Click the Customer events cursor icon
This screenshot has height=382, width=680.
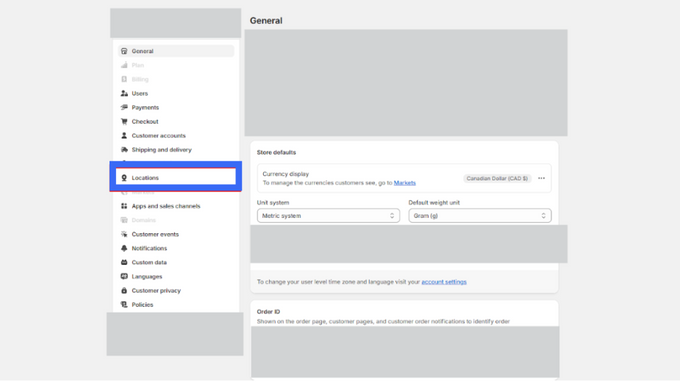pos(124,234)
